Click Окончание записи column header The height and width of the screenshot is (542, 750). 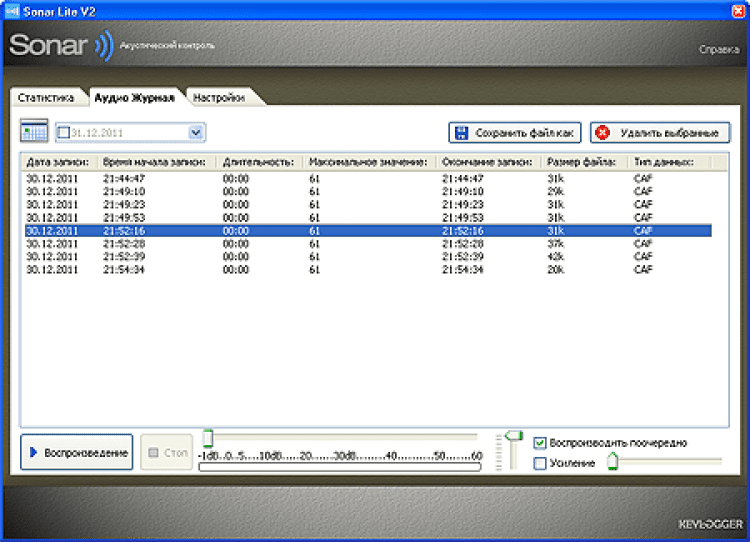click(489, 162)
